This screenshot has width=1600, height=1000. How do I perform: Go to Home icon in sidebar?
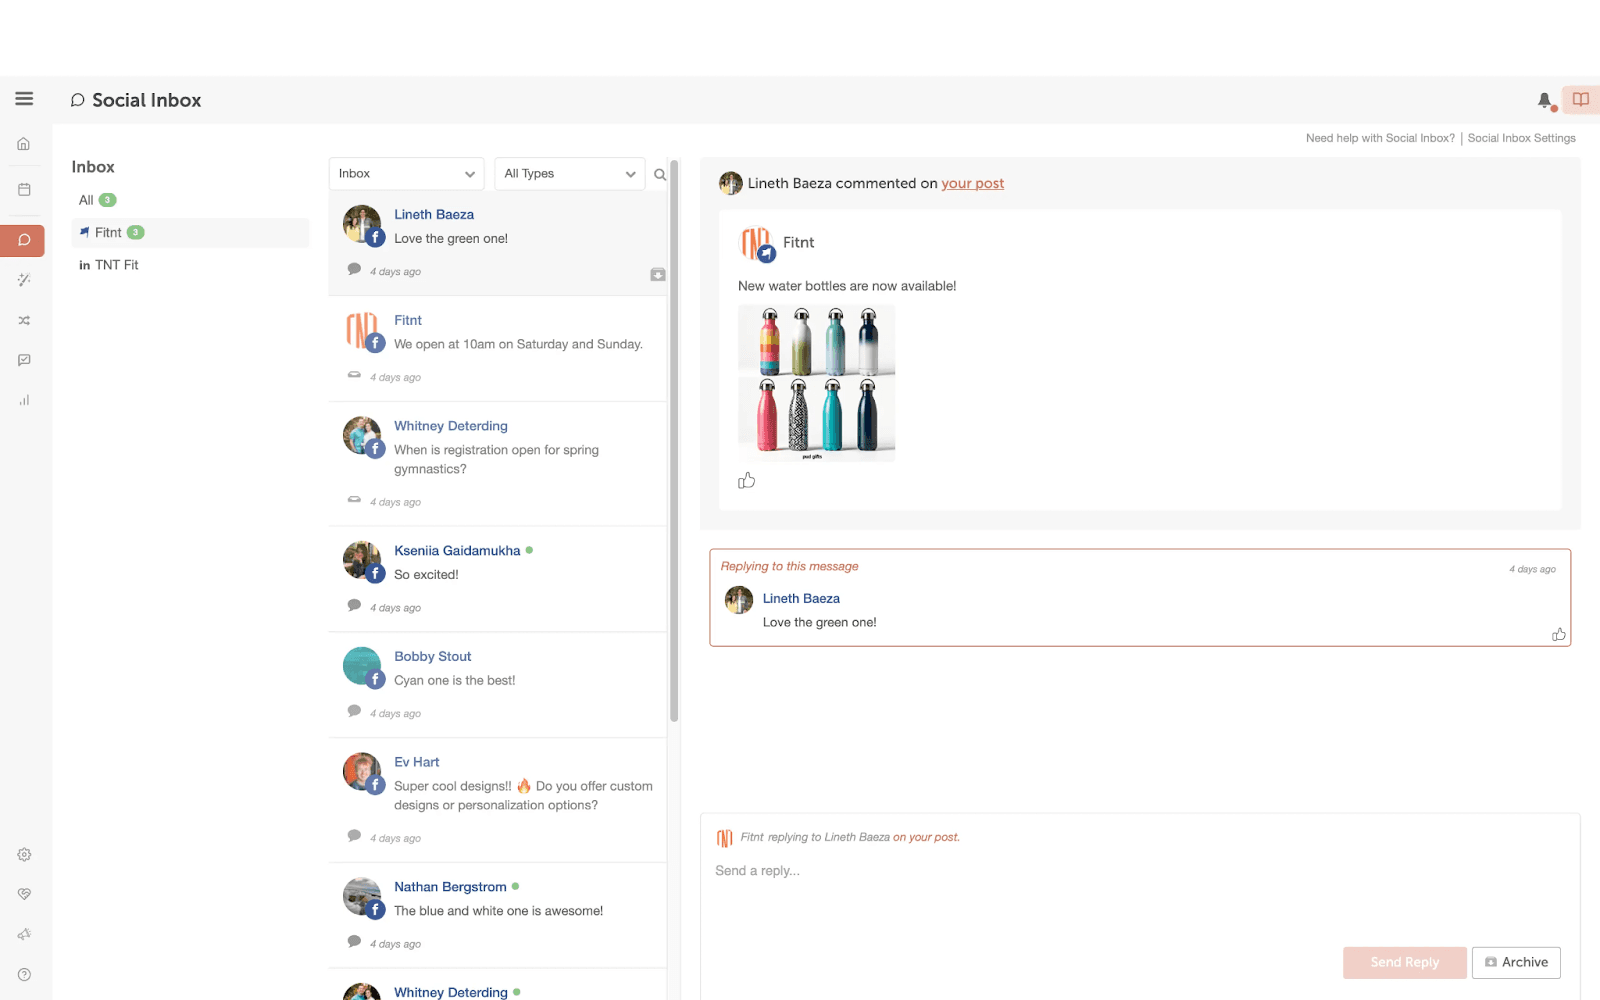point(24,144)
